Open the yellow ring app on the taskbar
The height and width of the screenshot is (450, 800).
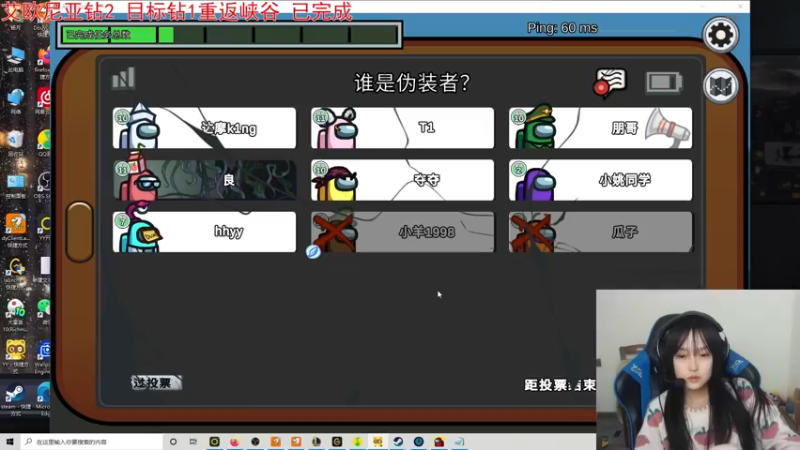pyautogui.click(x=214, y=442)
